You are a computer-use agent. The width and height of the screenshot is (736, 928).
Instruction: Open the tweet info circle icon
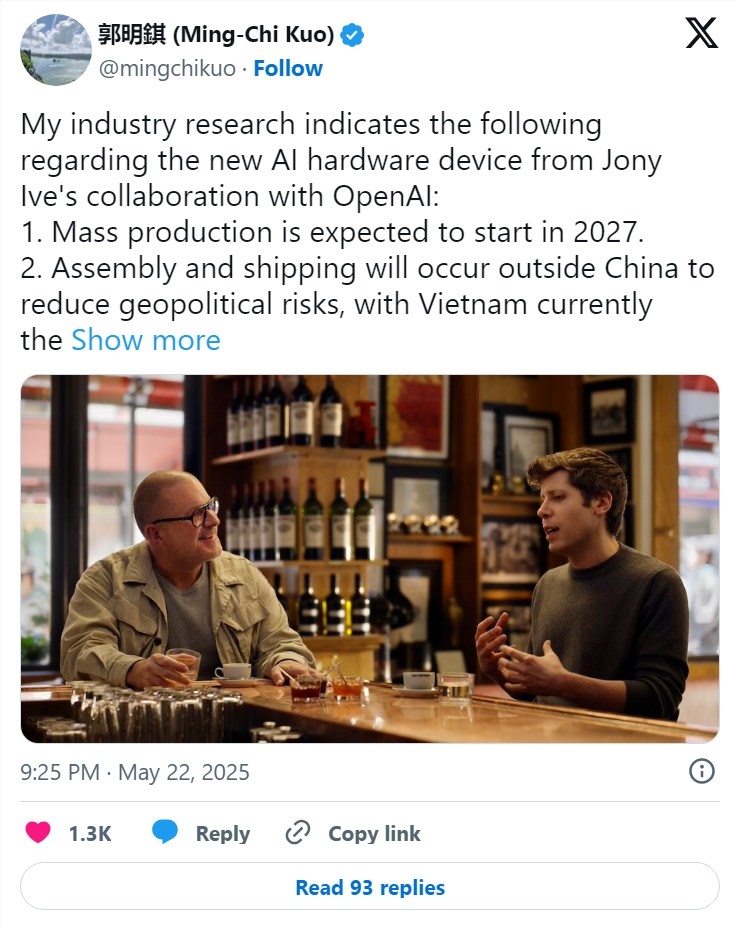click(x=702, y=771)
